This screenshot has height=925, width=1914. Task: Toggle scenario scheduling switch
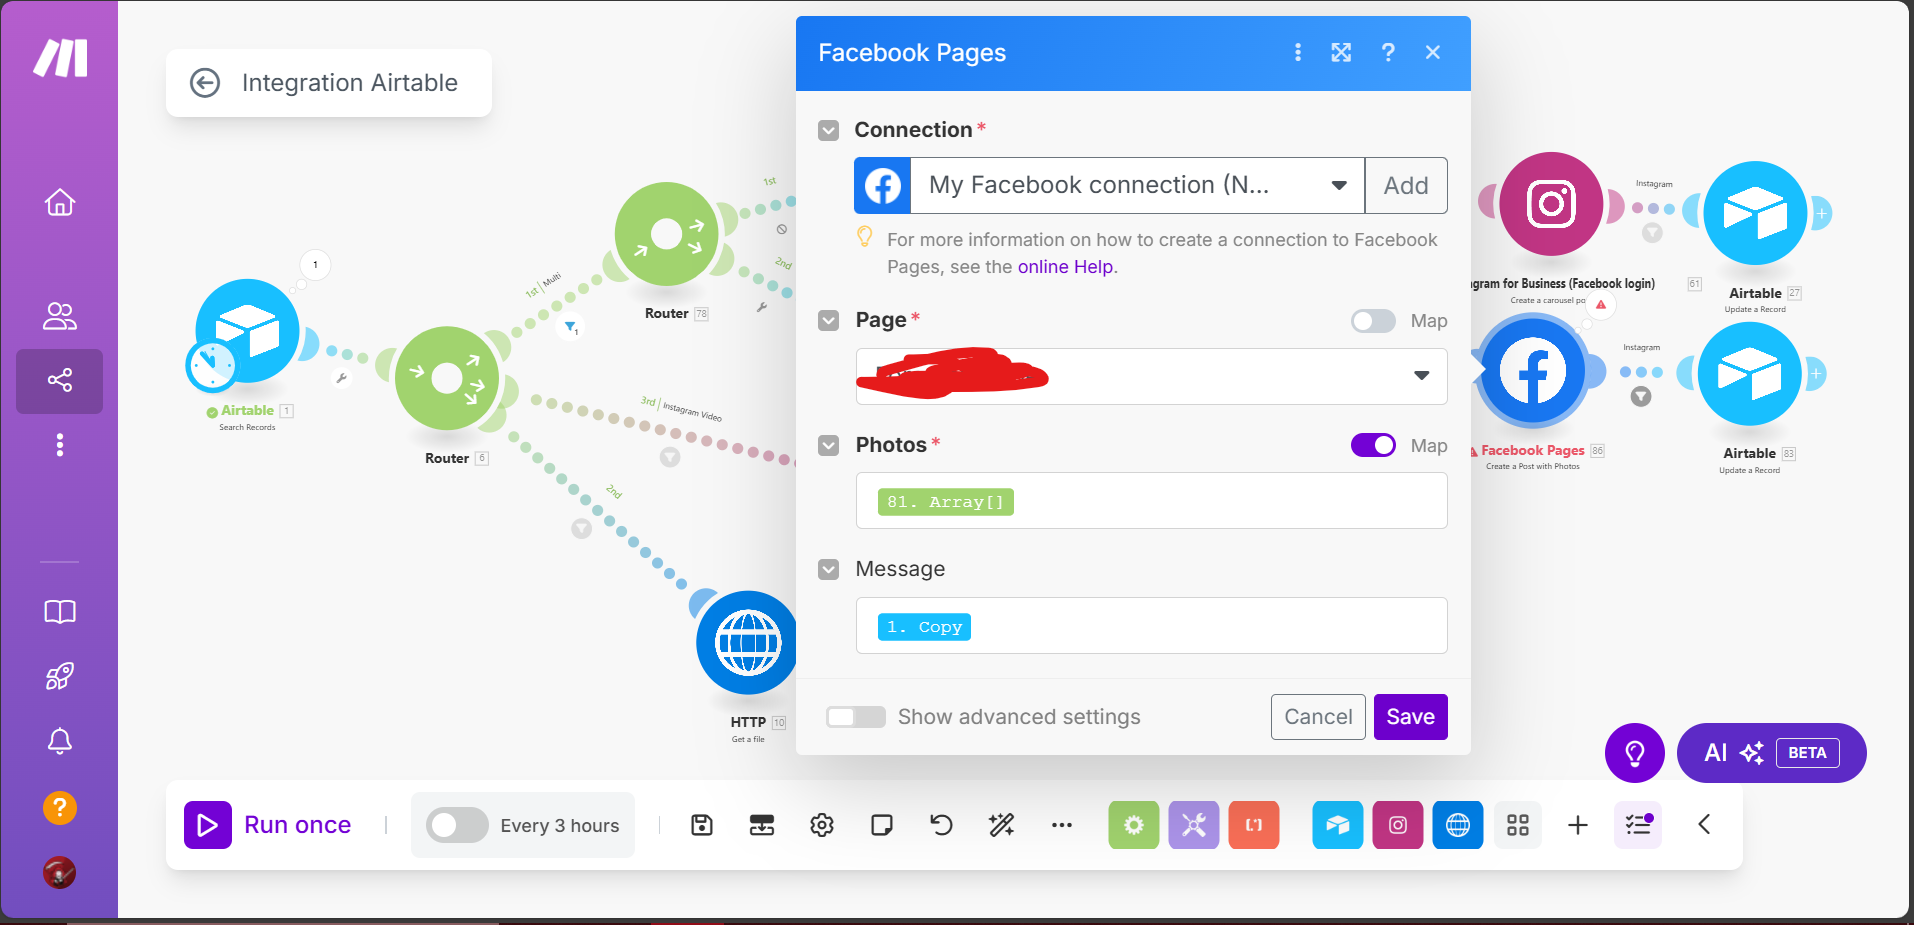pos(457,825)
